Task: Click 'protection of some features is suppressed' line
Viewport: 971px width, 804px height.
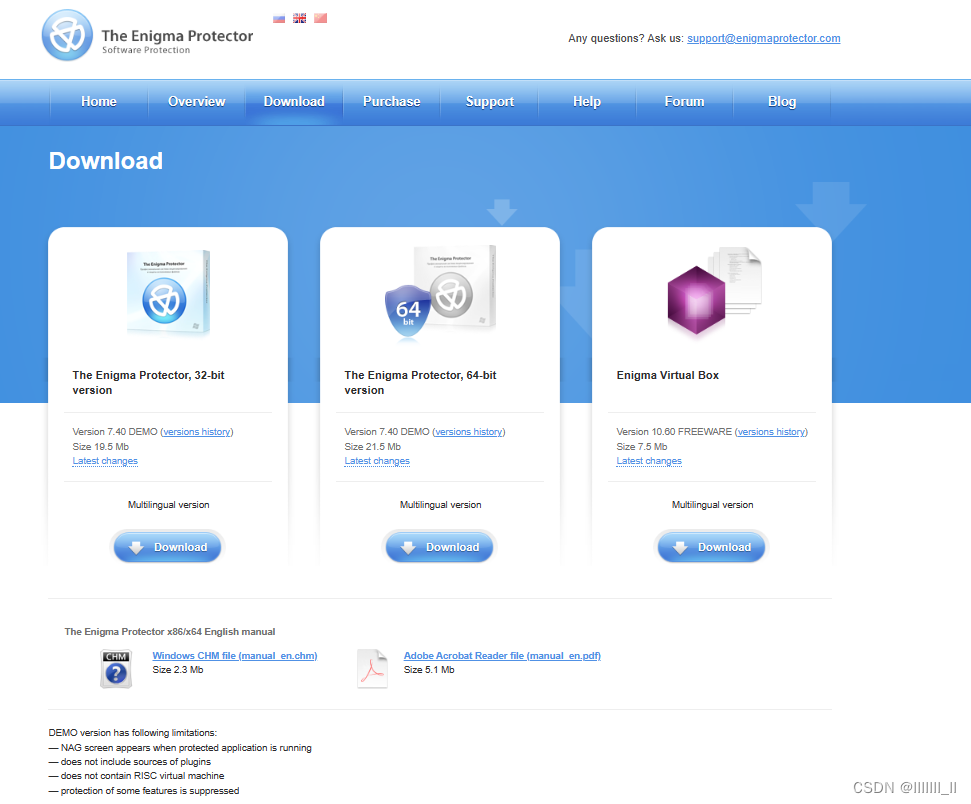Action: (144, 791)
